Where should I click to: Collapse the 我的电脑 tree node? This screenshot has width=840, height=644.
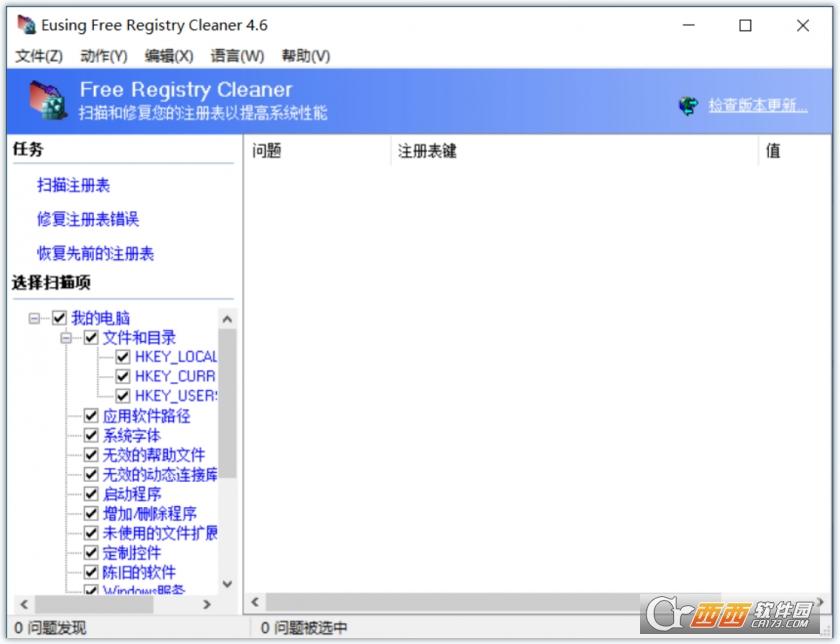click(36, 318)
